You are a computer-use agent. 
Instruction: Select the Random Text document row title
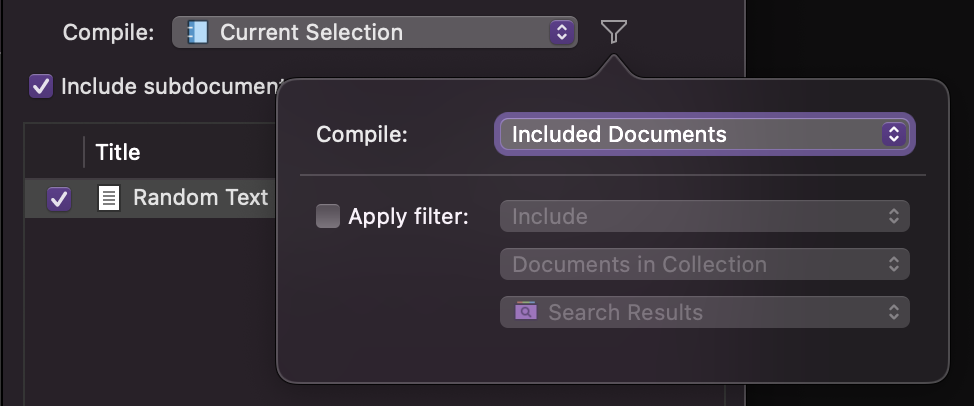coord(200,198)
